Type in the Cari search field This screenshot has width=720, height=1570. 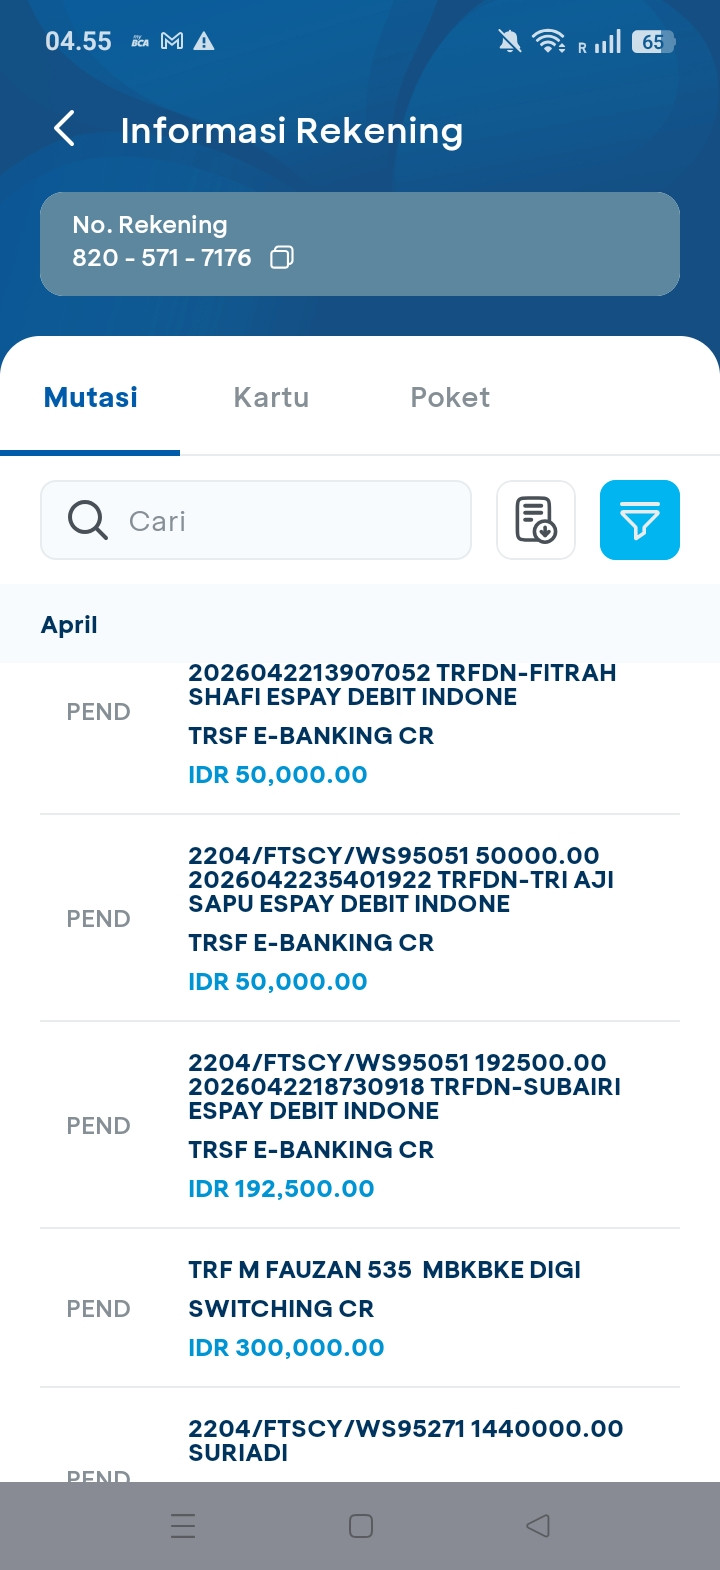point(290,521)
